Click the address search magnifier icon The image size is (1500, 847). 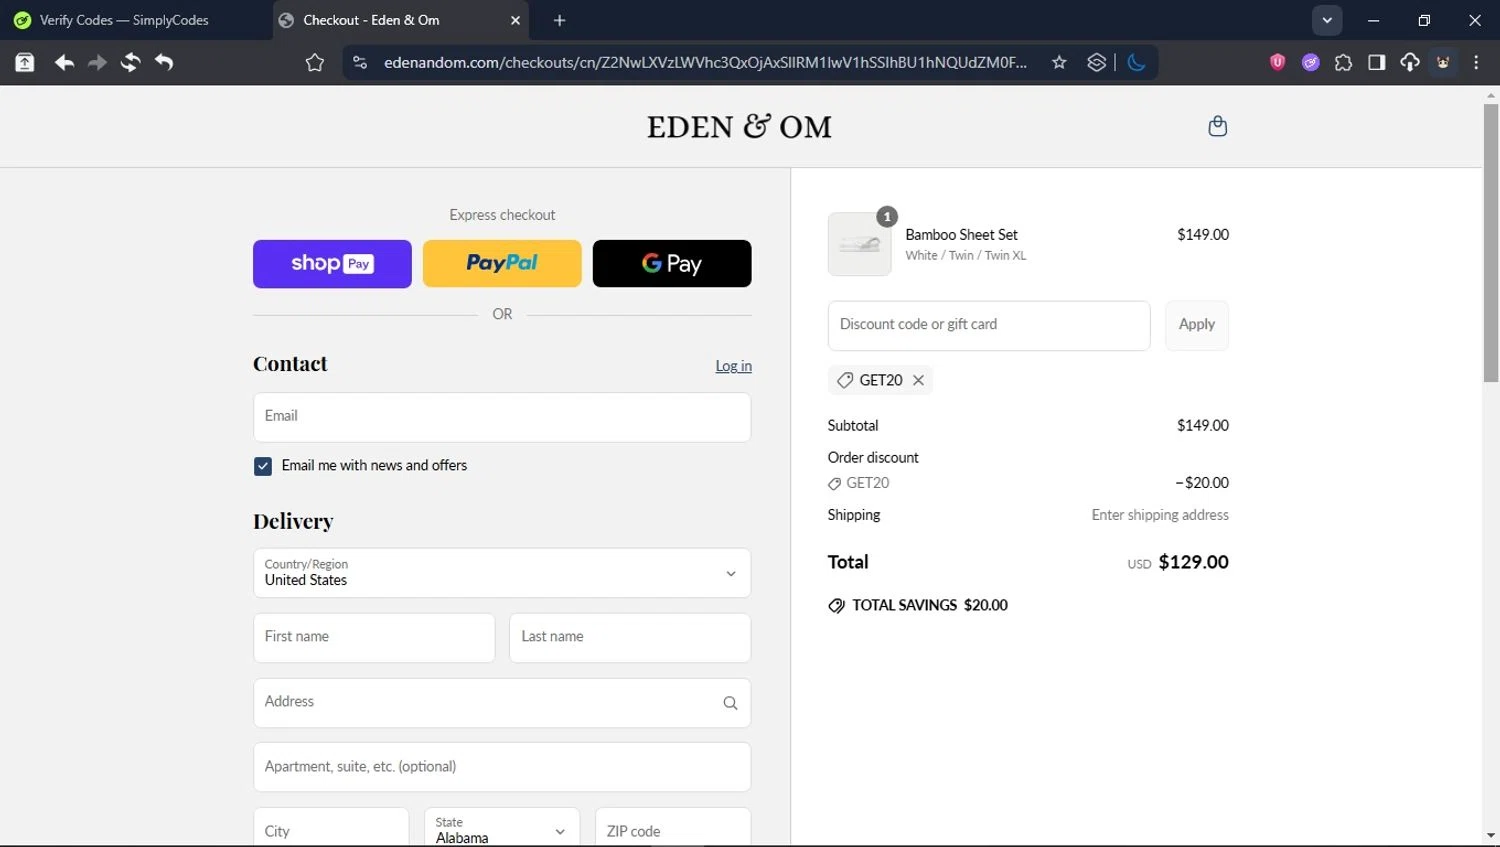coord(730,703)
